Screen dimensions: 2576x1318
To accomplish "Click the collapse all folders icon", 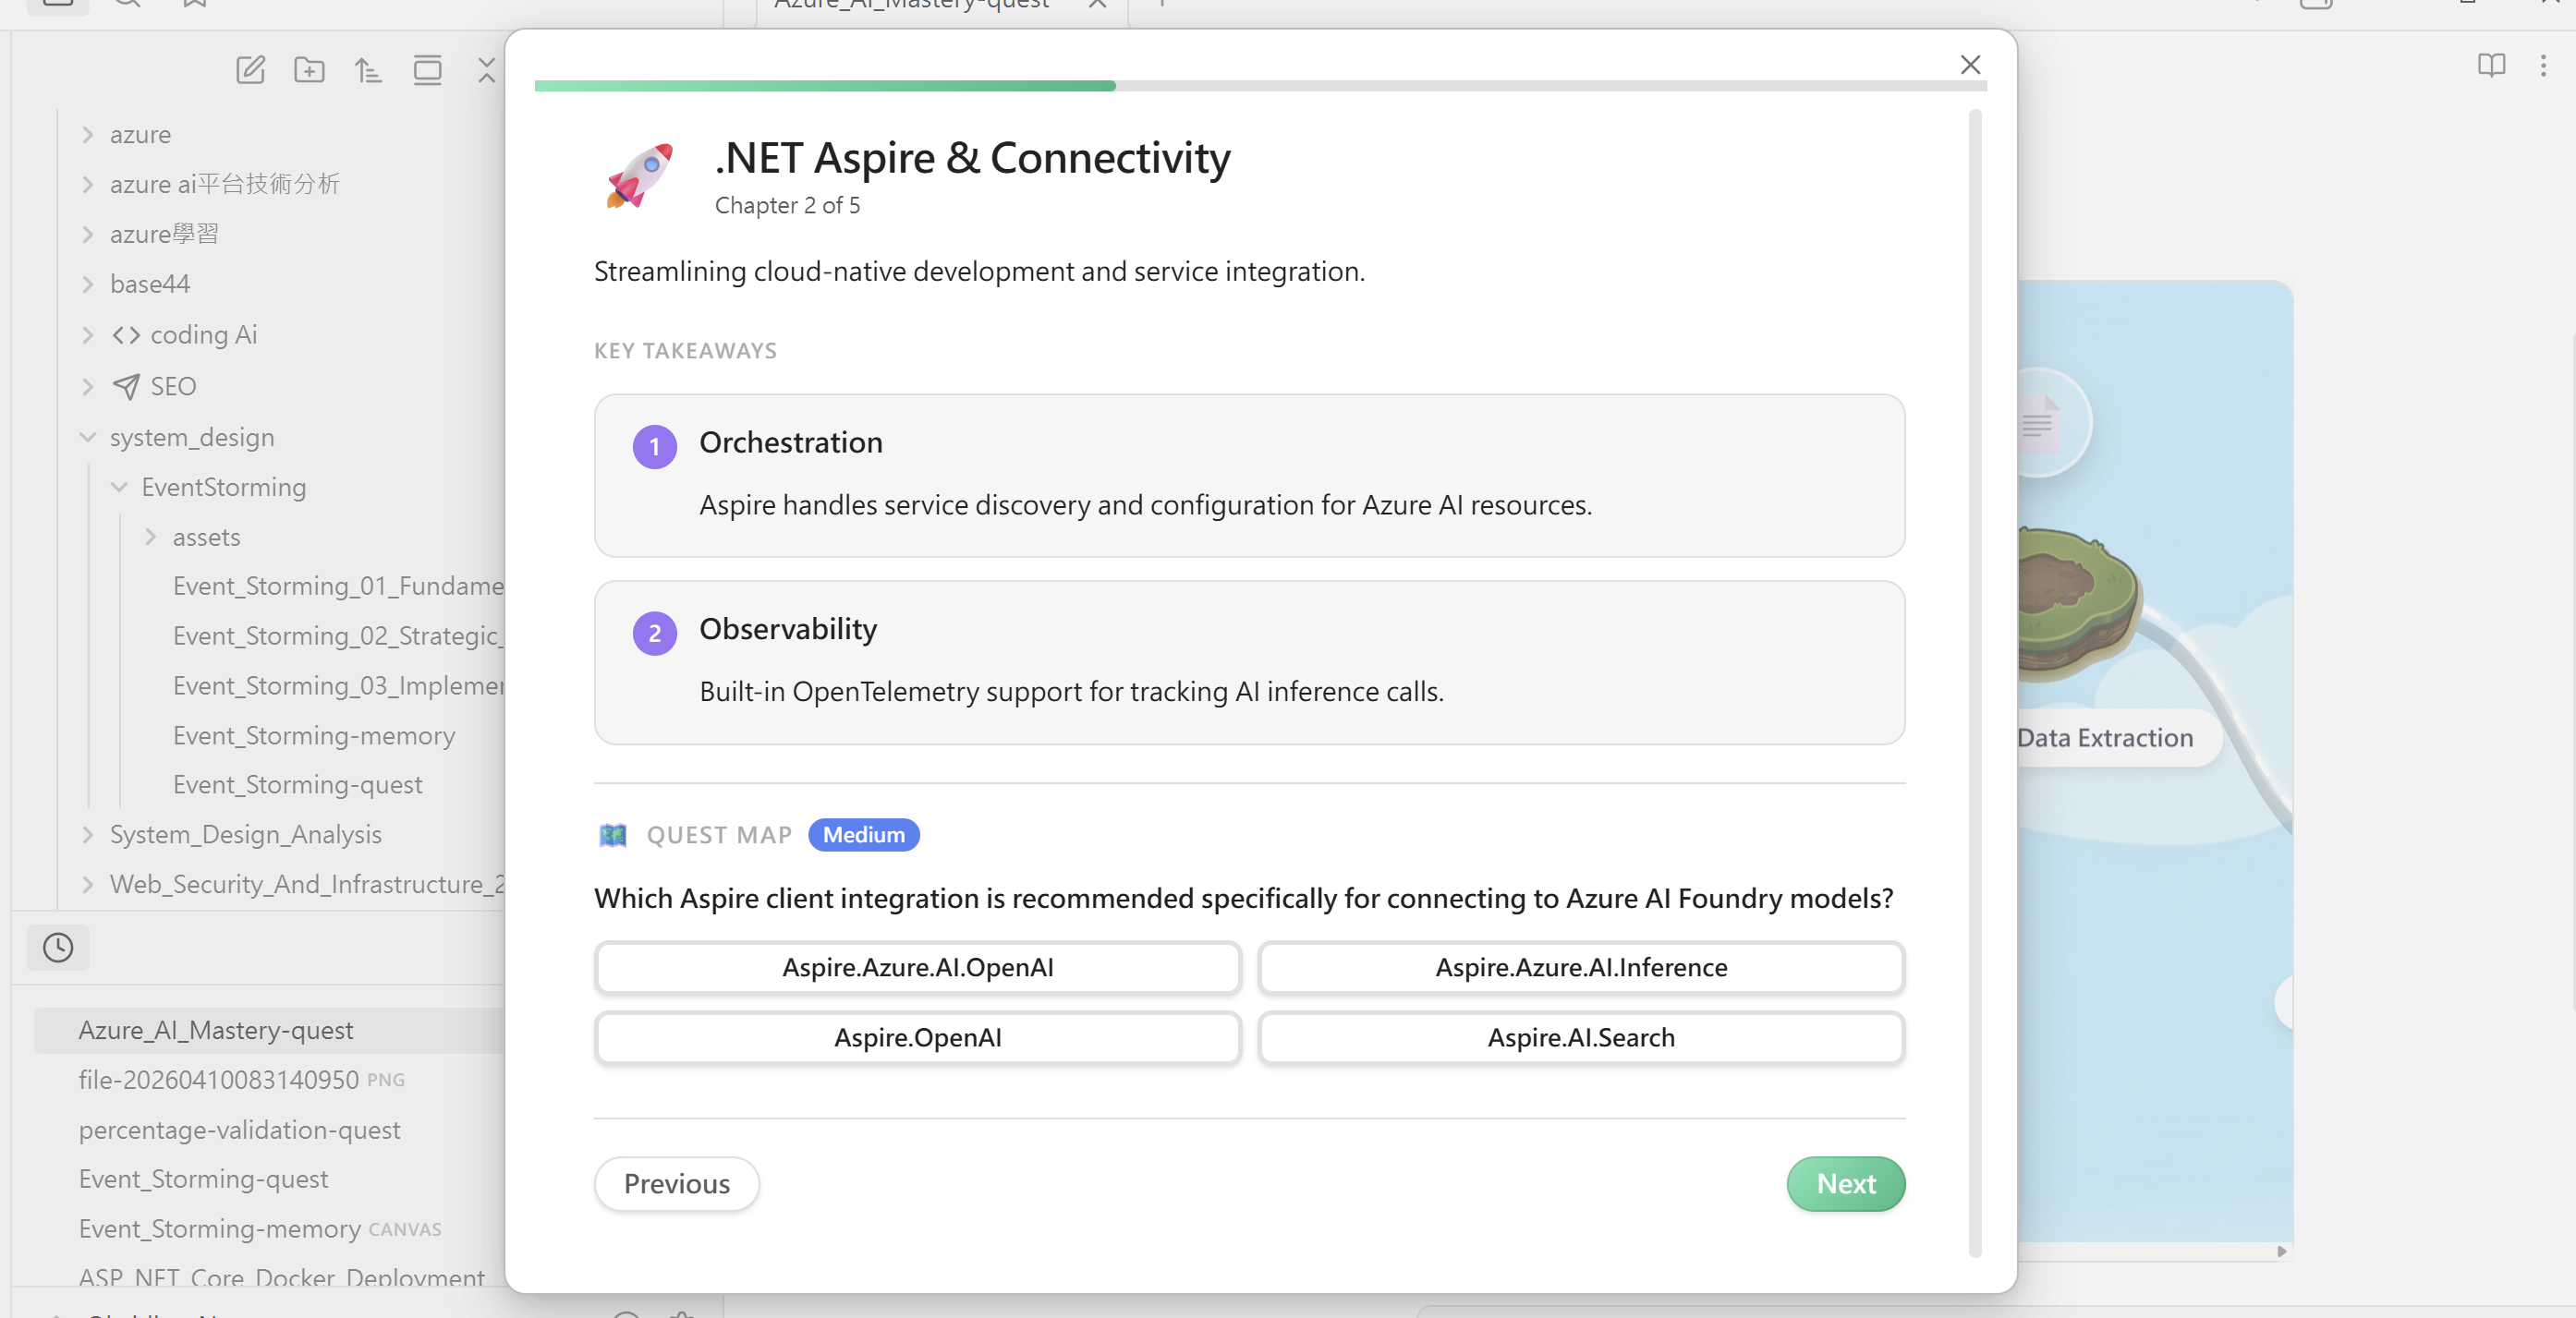I will tap(486, 70).
